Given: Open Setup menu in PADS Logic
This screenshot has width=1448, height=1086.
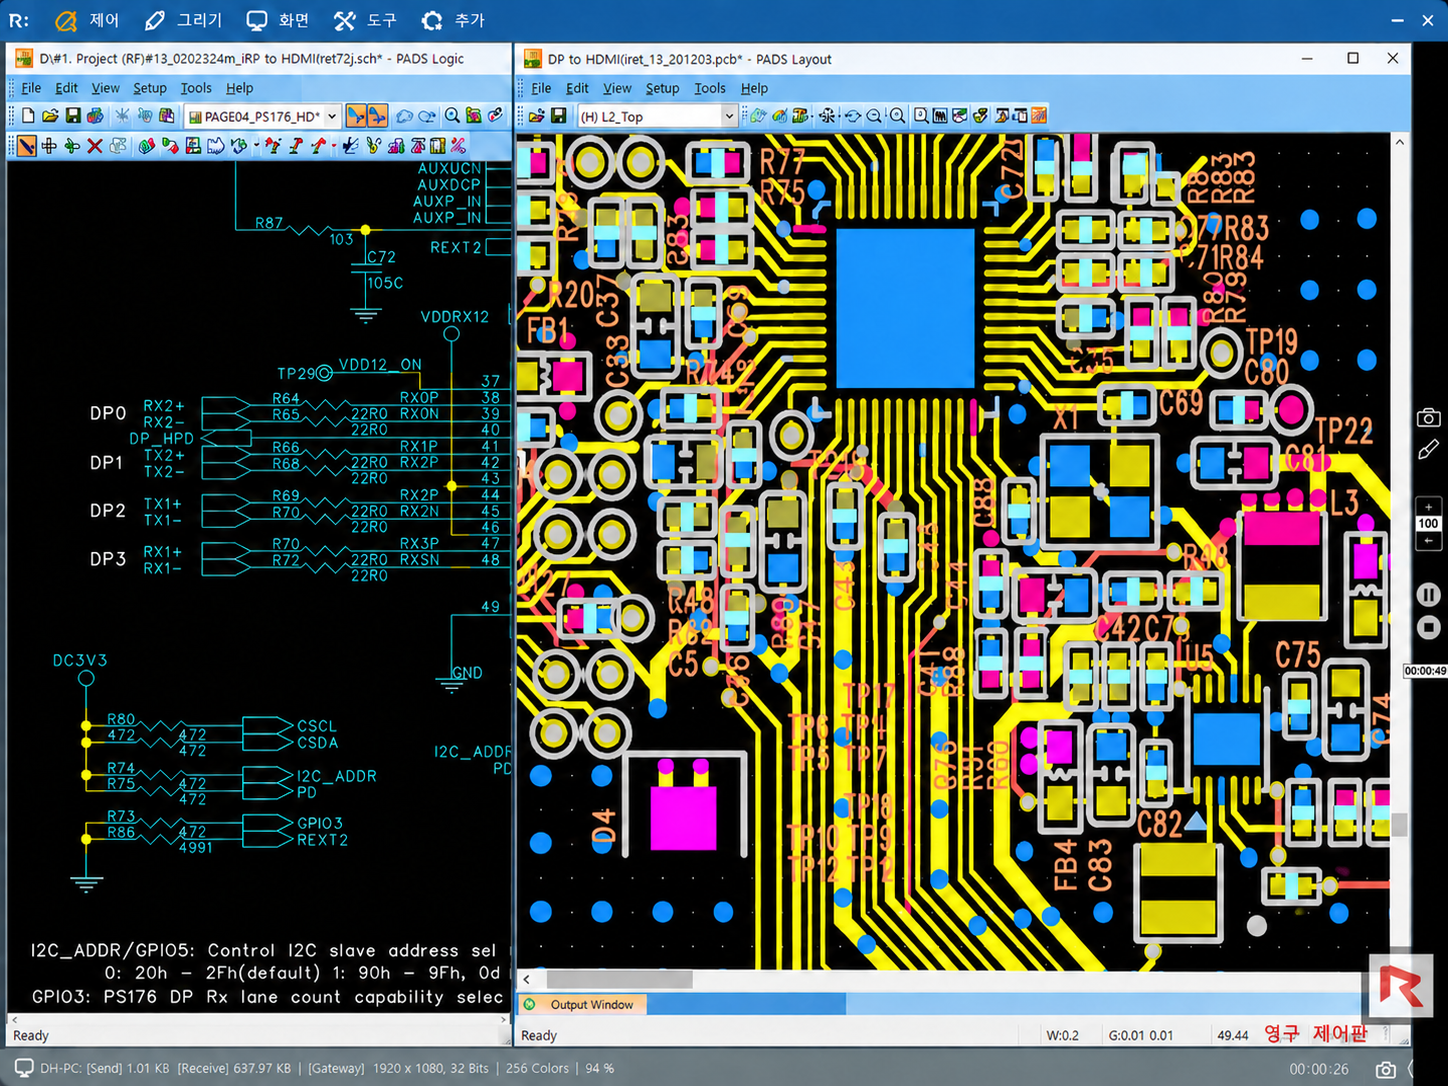Looking at the screenshot, I should point(150,88).
